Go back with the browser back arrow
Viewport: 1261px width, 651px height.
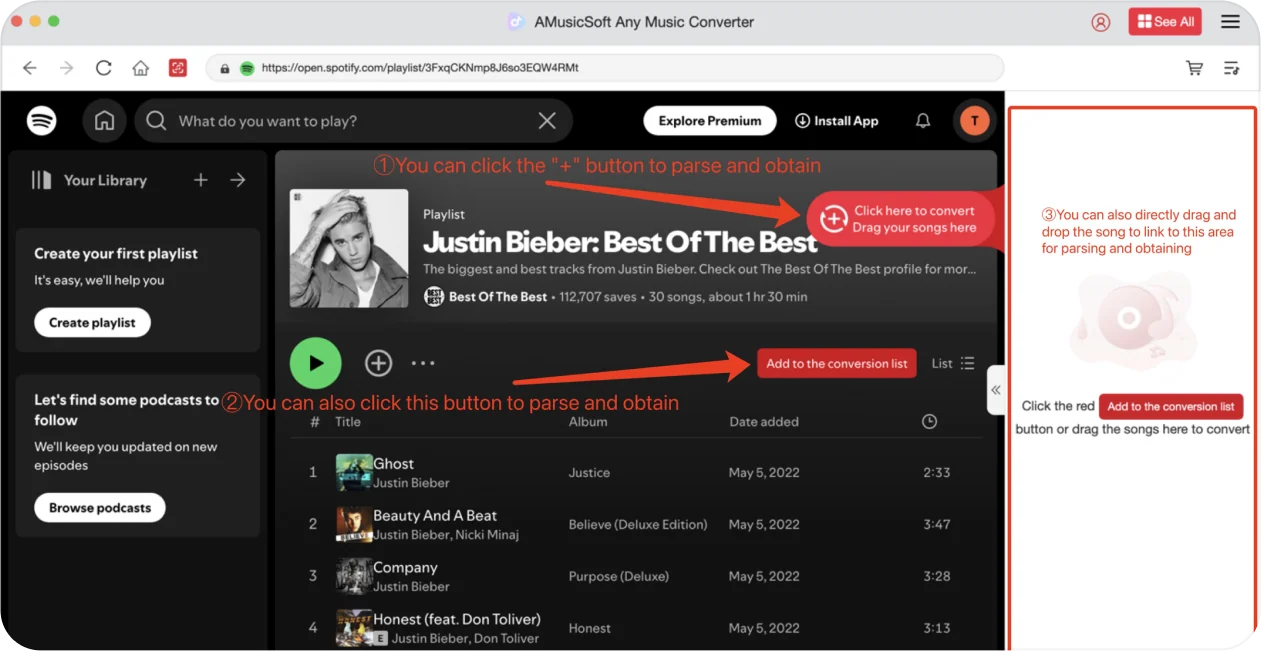pyautogui.click(x=29, y=68)
